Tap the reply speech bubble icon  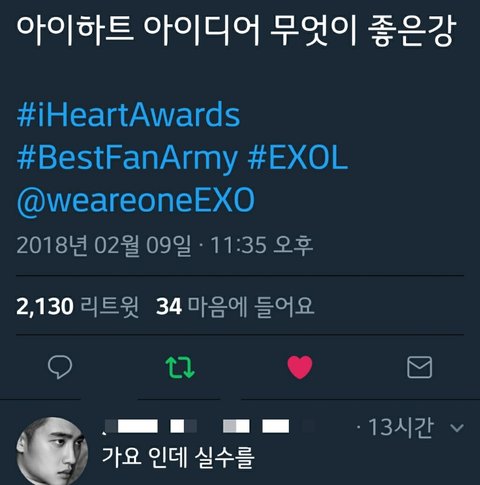(x=60, y=367)
